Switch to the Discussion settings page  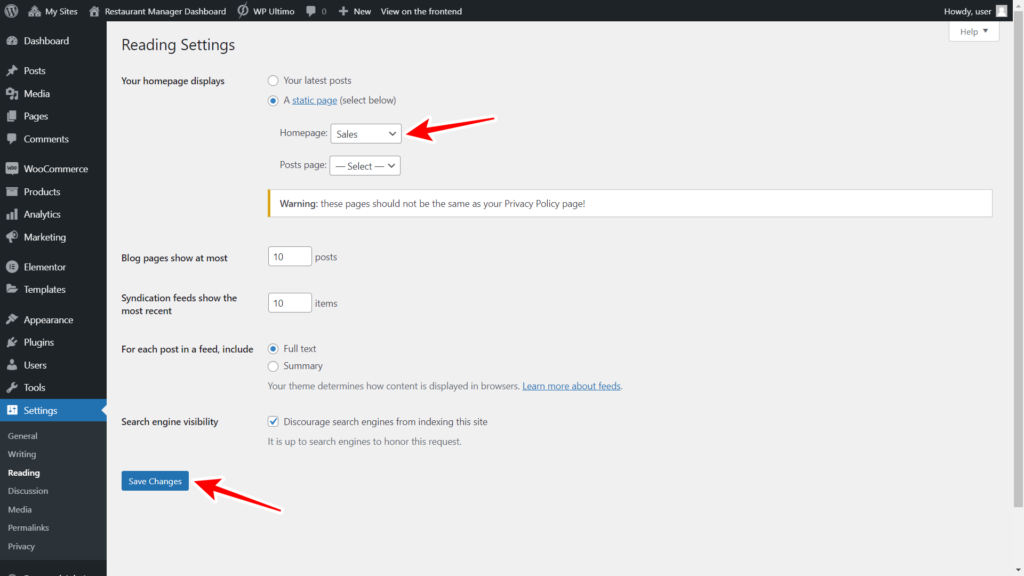[x=27, y=491]
